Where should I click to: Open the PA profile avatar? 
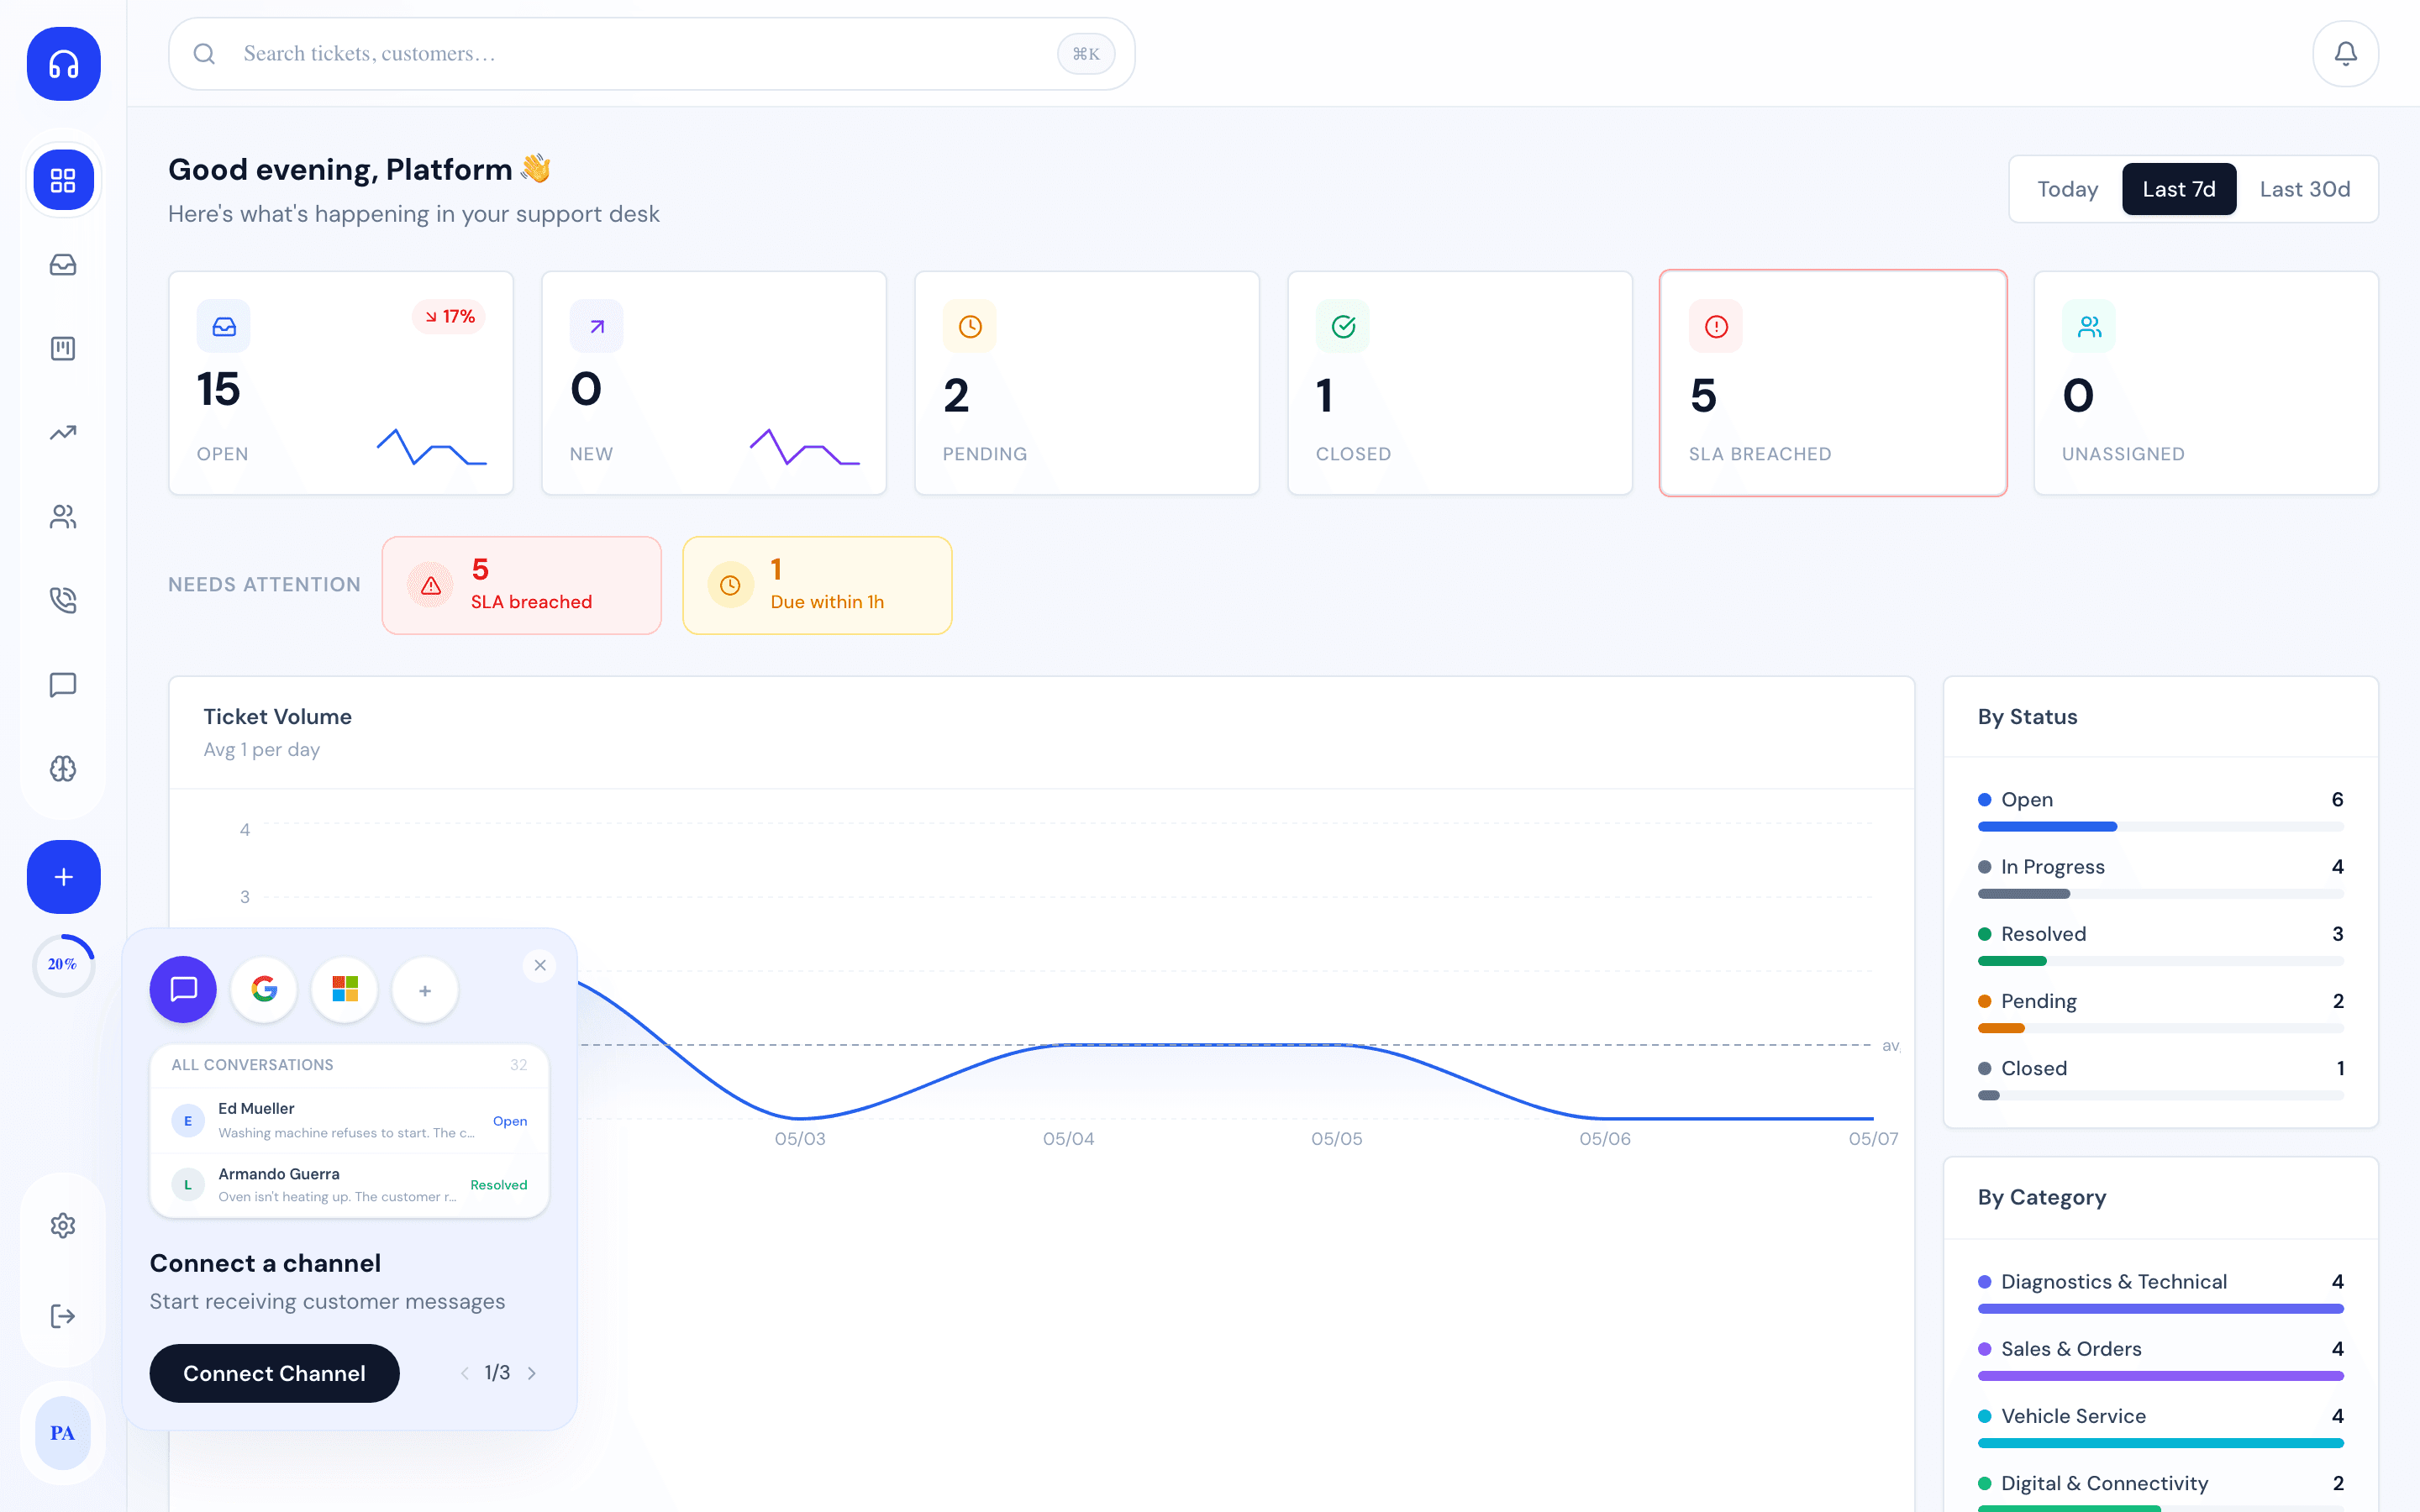pyautogui.click(x=63, y=1433)
